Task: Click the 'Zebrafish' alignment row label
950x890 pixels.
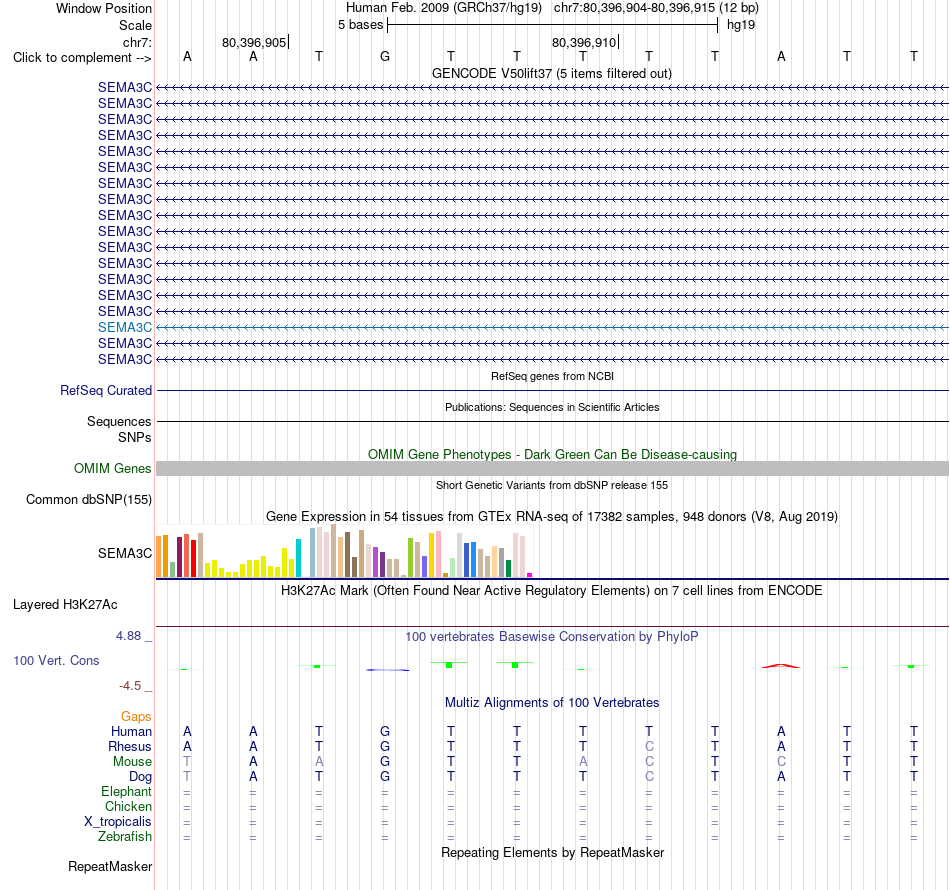Action: [125, 836]
